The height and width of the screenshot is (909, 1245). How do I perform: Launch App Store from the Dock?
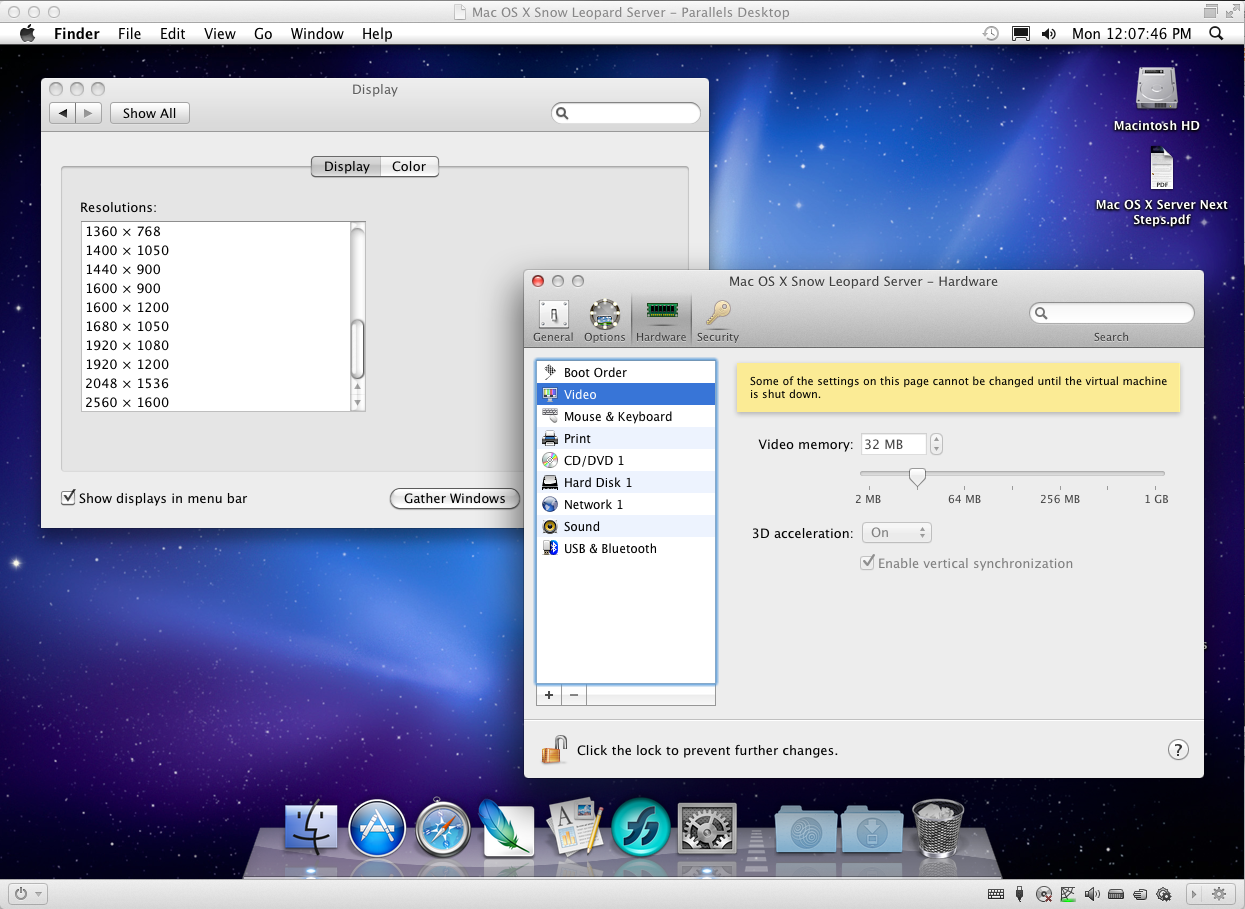click(377, 828)
